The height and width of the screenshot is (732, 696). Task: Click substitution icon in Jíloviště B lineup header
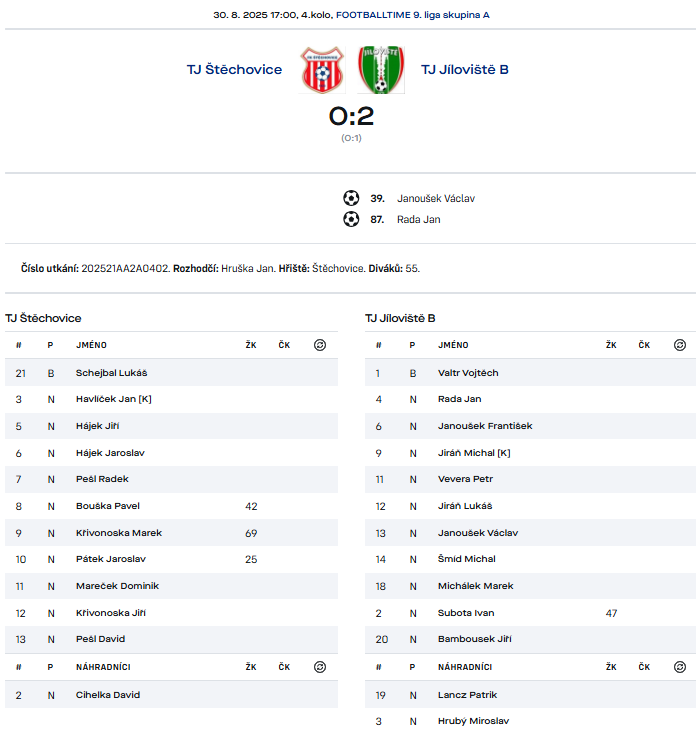680,345
